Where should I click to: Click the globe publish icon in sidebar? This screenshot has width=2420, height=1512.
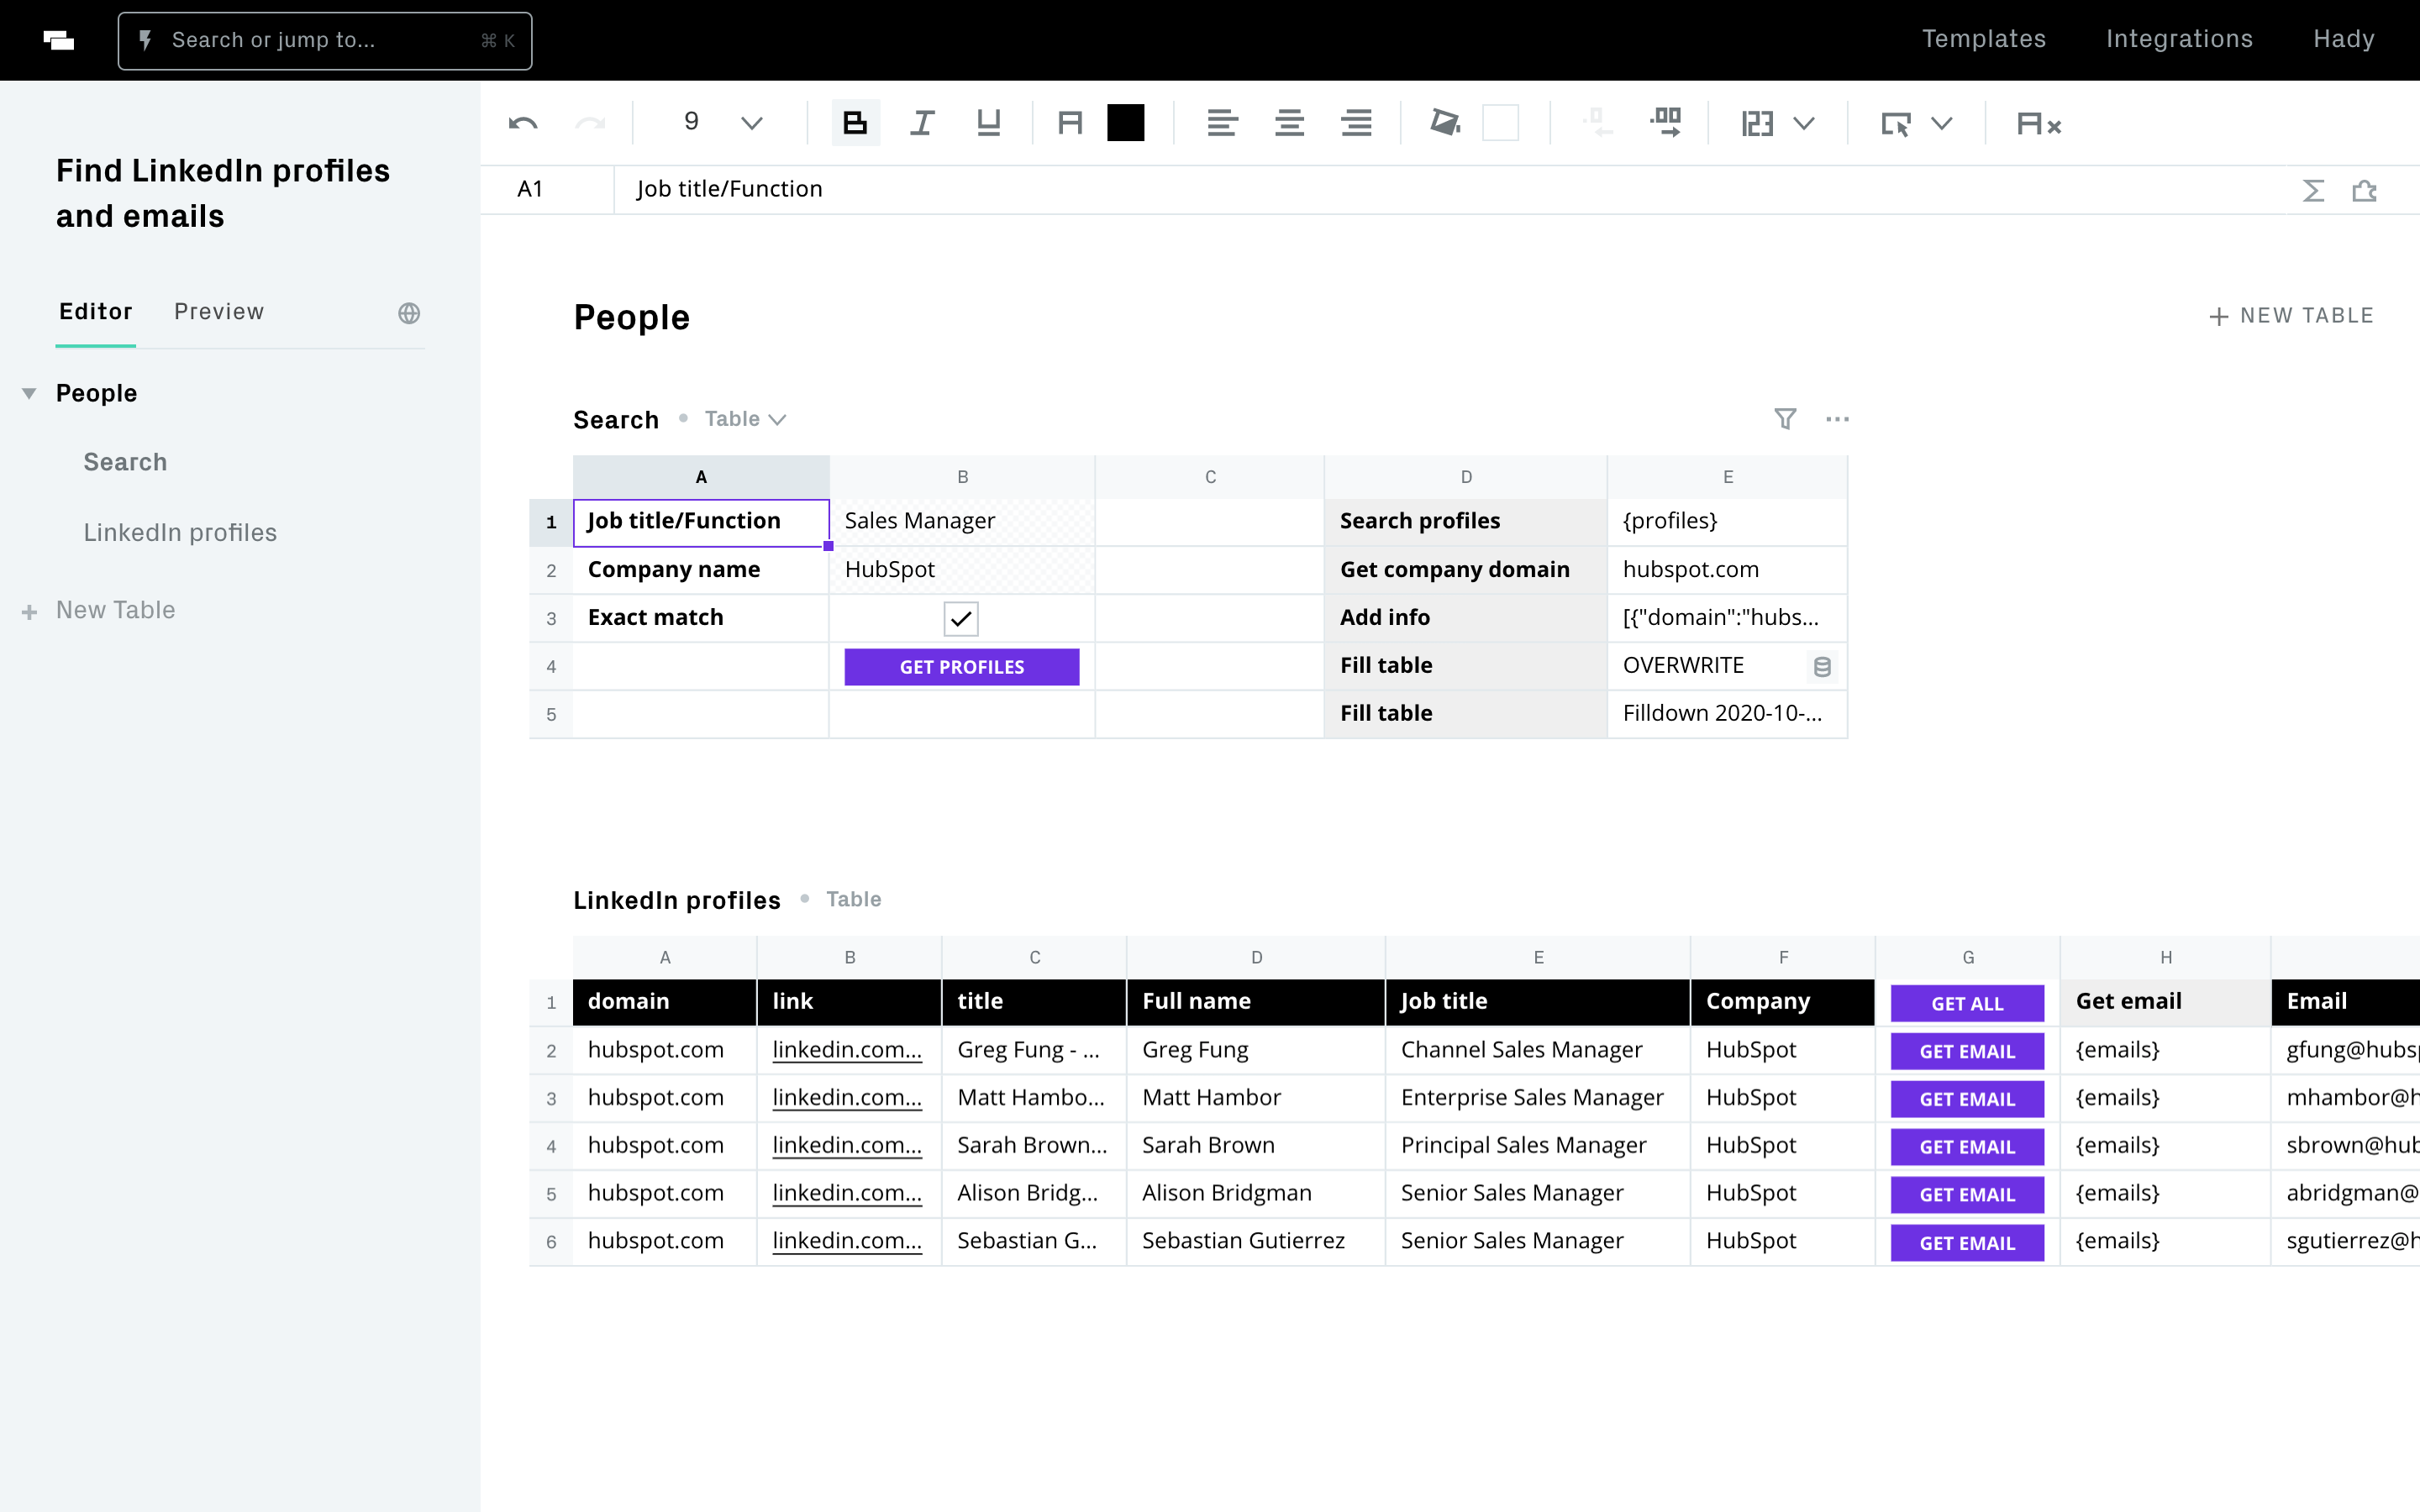pyautogui.click(x=409, y=313)
